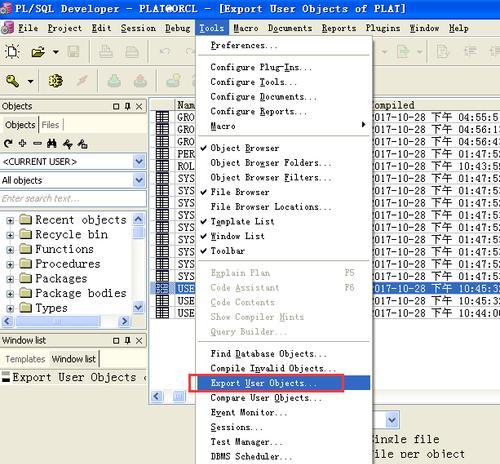Click the pin icon of Objects panel
The height and width of the screenshot is (464, 500).
127,106
